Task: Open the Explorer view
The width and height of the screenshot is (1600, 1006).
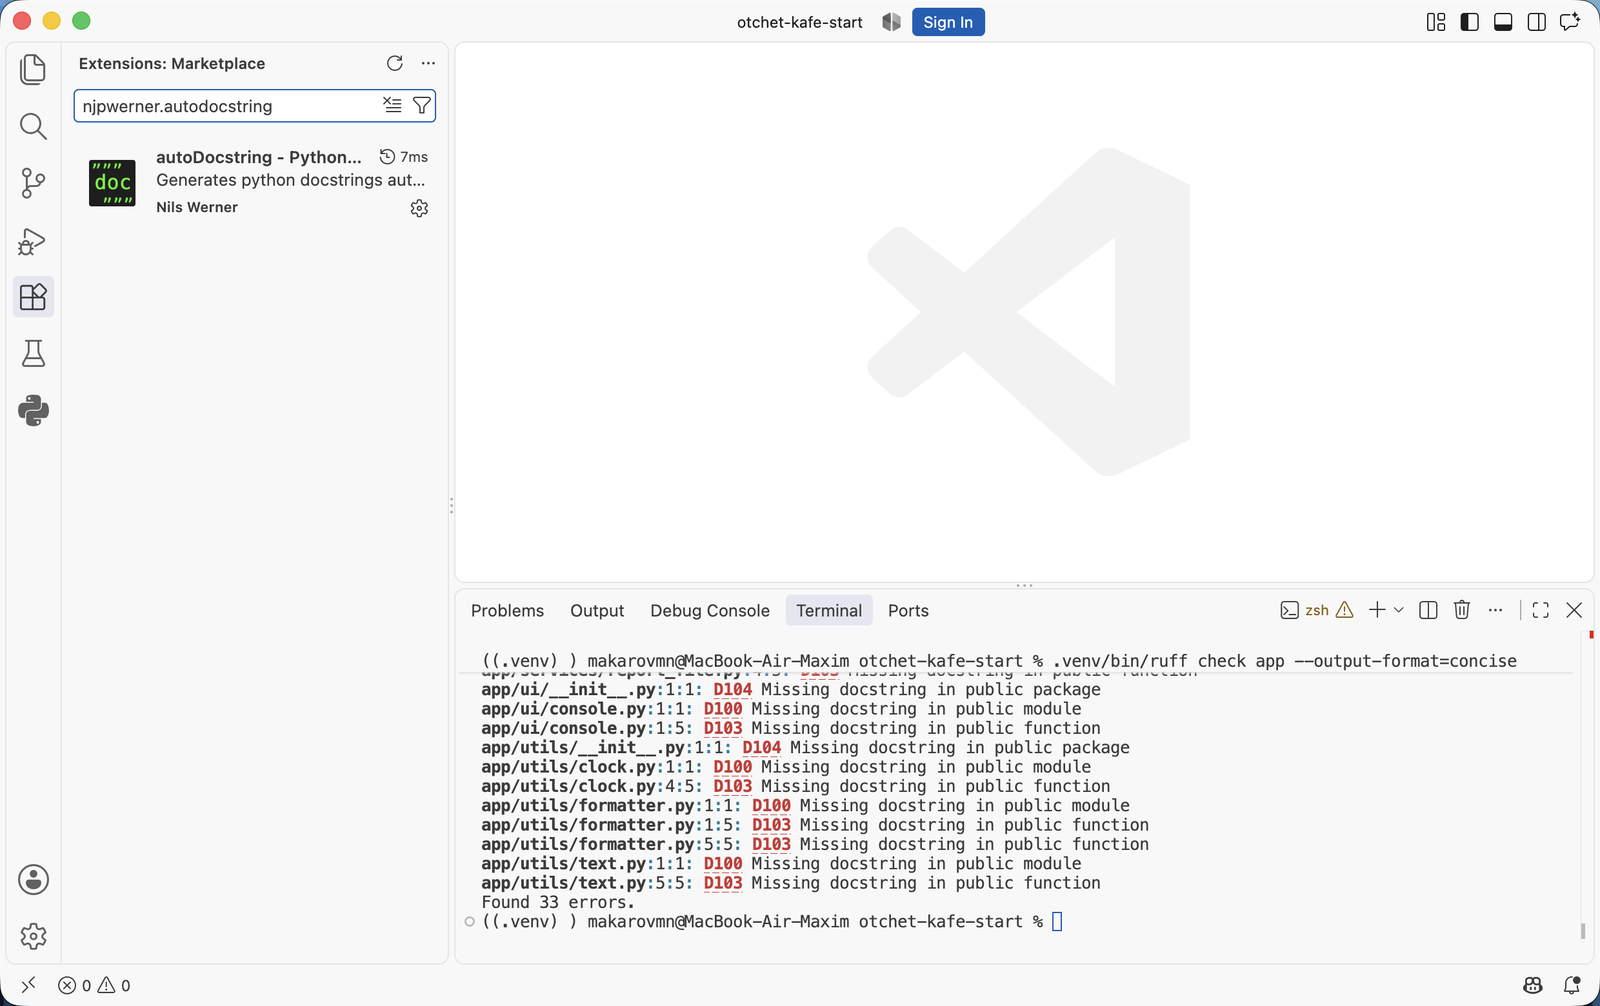Action: pos(33,69)
